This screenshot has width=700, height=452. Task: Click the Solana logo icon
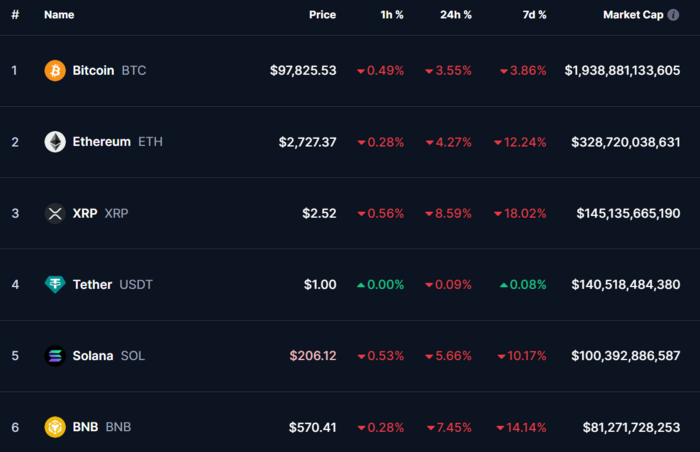[x=55, y=356]
